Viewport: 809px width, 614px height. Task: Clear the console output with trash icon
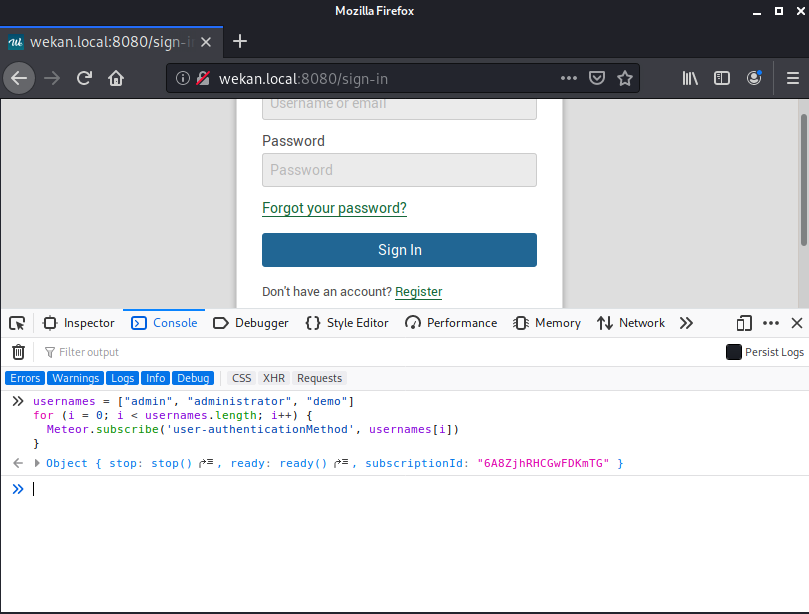(18, 351)
